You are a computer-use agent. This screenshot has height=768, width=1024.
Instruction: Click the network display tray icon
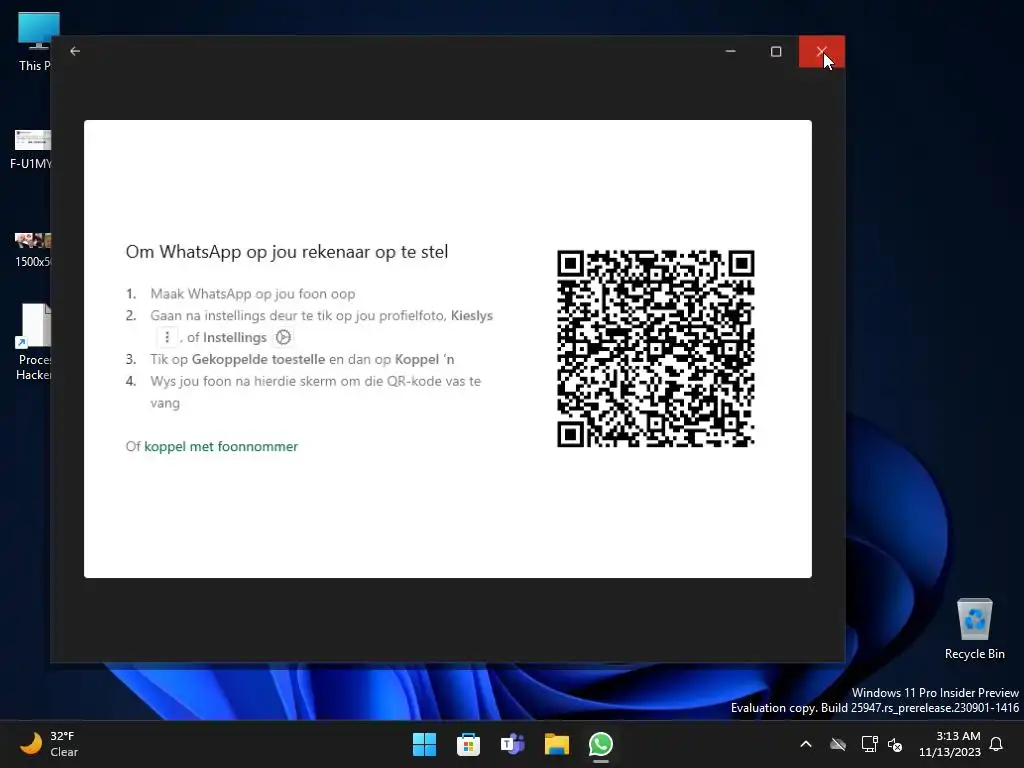(869, 744)
